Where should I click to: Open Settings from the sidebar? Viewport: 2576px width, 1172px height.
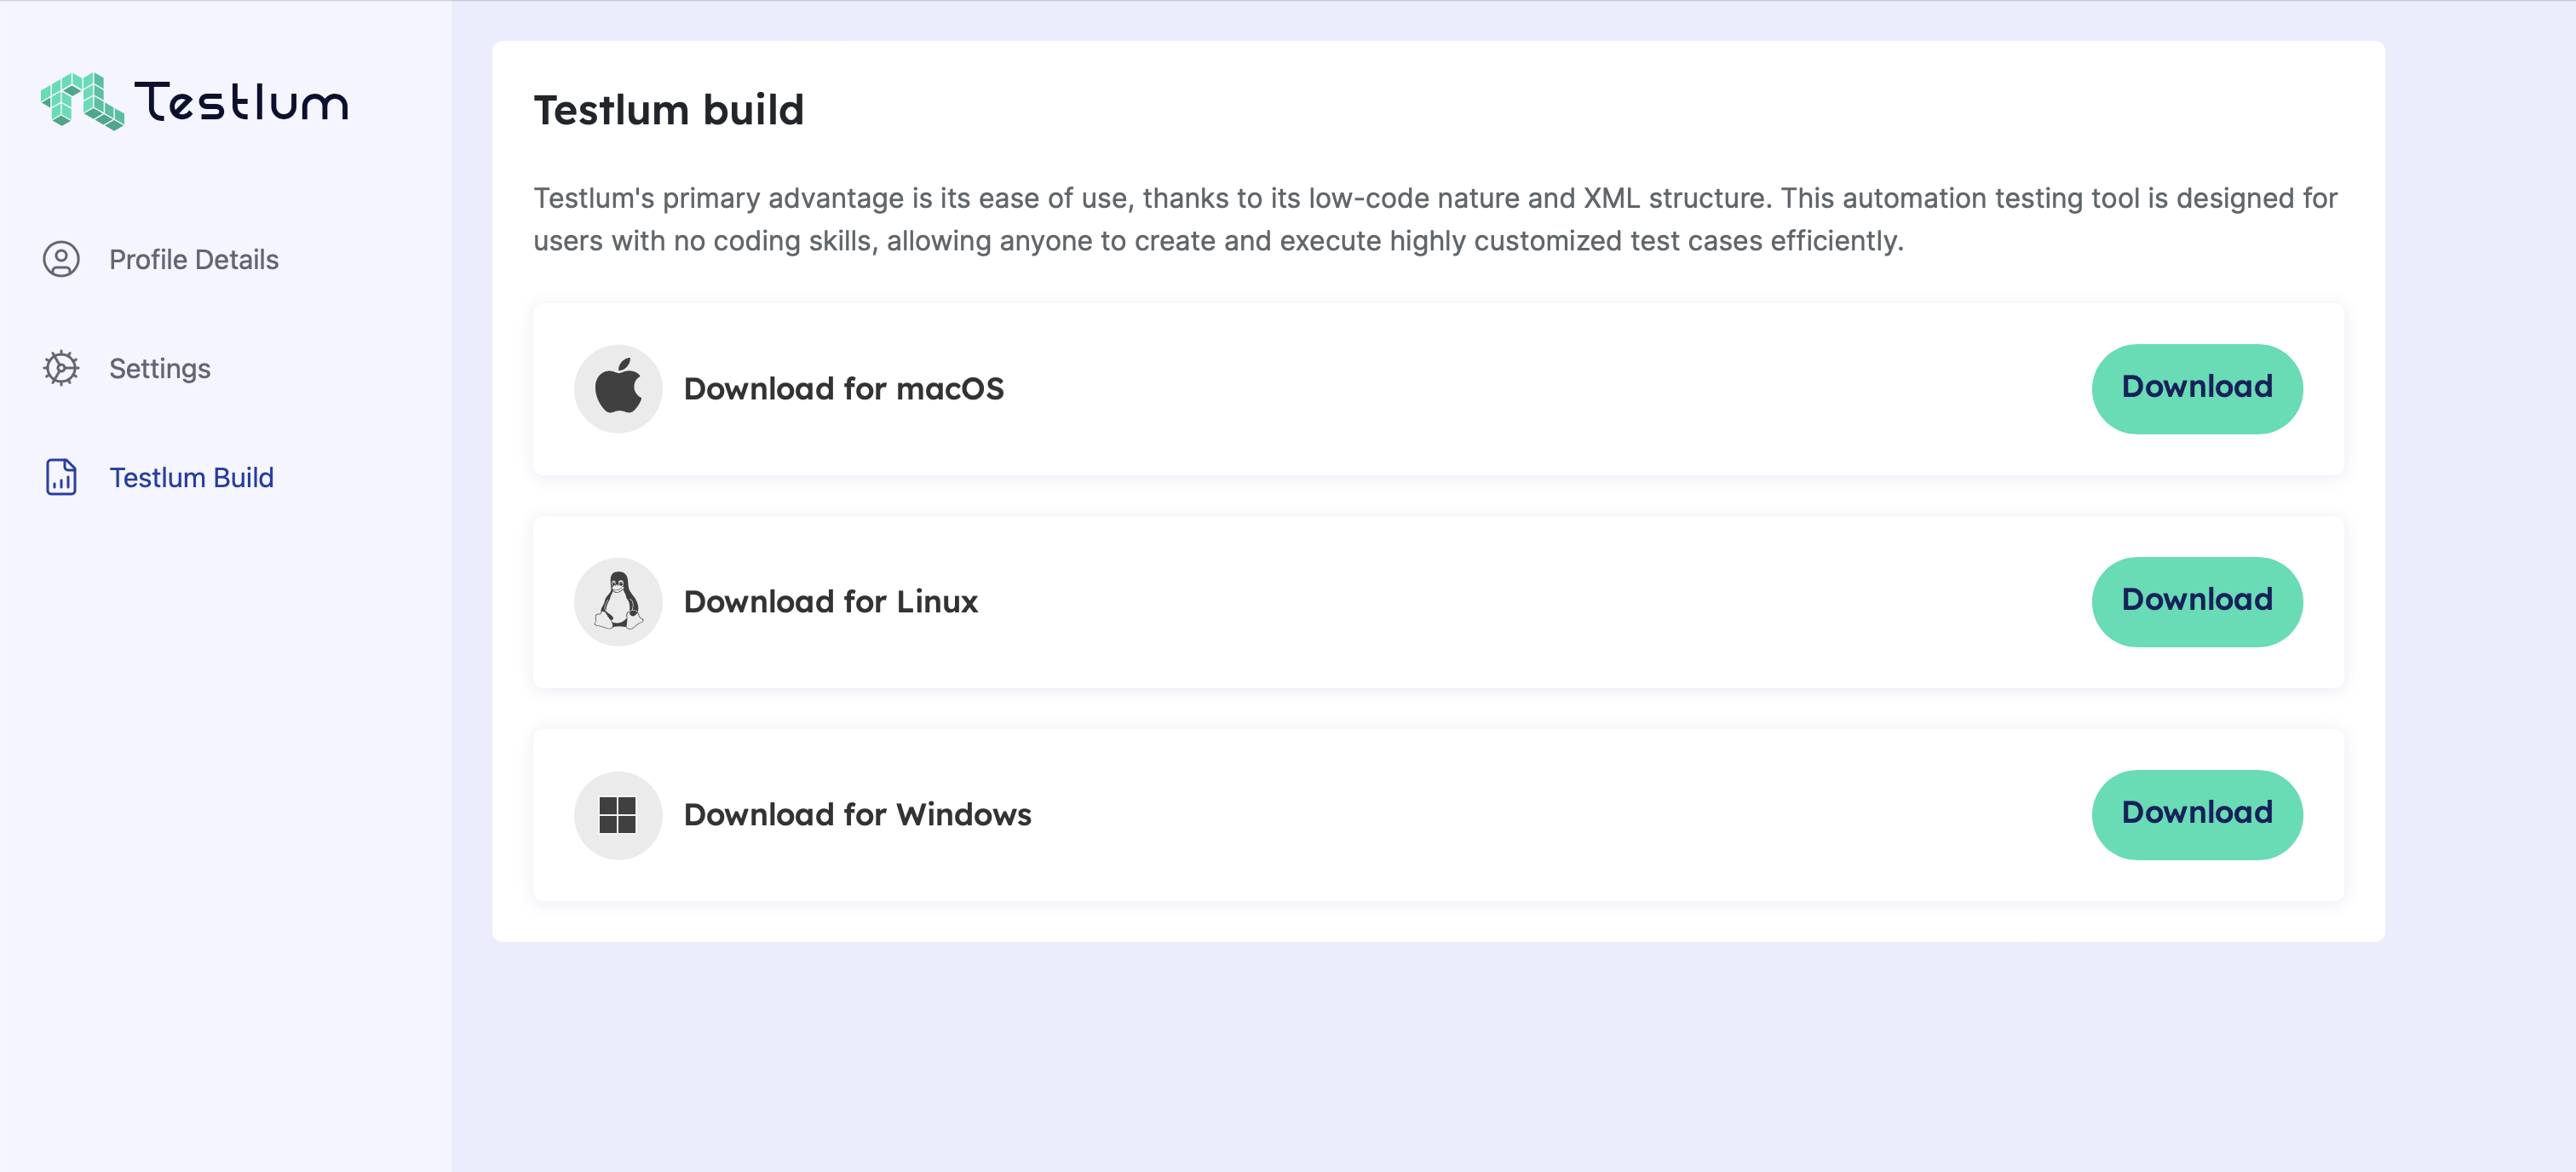(x=160, y=368)
